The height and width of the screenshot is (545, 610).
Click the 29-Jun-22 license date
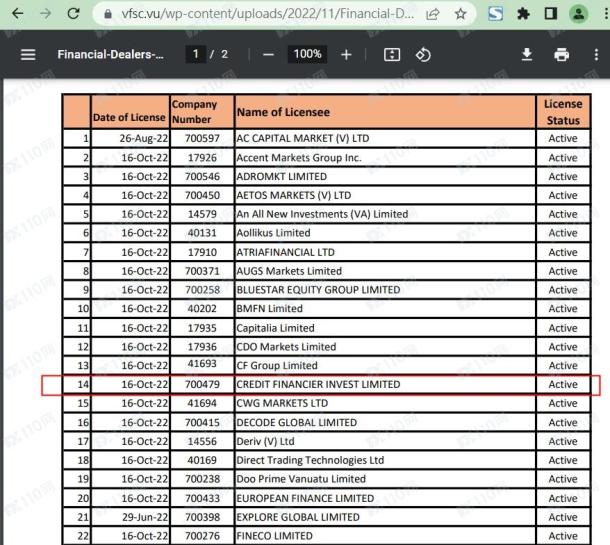(145, 517)
